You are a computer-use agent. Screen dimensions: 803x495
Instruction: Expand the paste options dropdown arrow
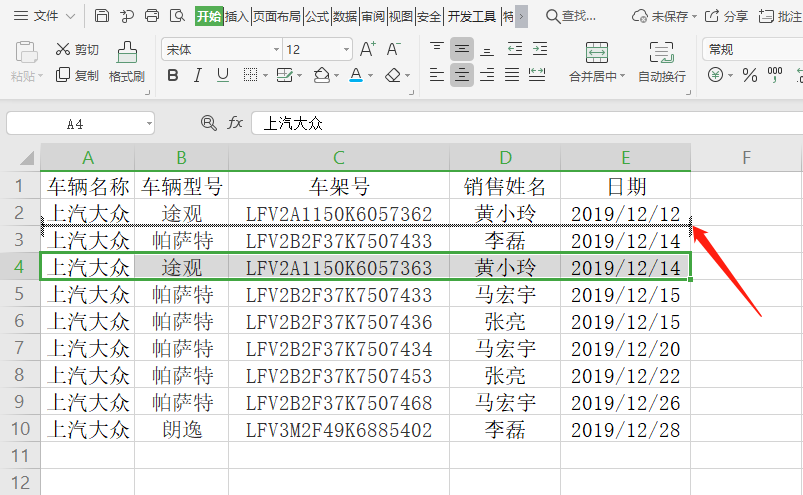tap(40, 76)
